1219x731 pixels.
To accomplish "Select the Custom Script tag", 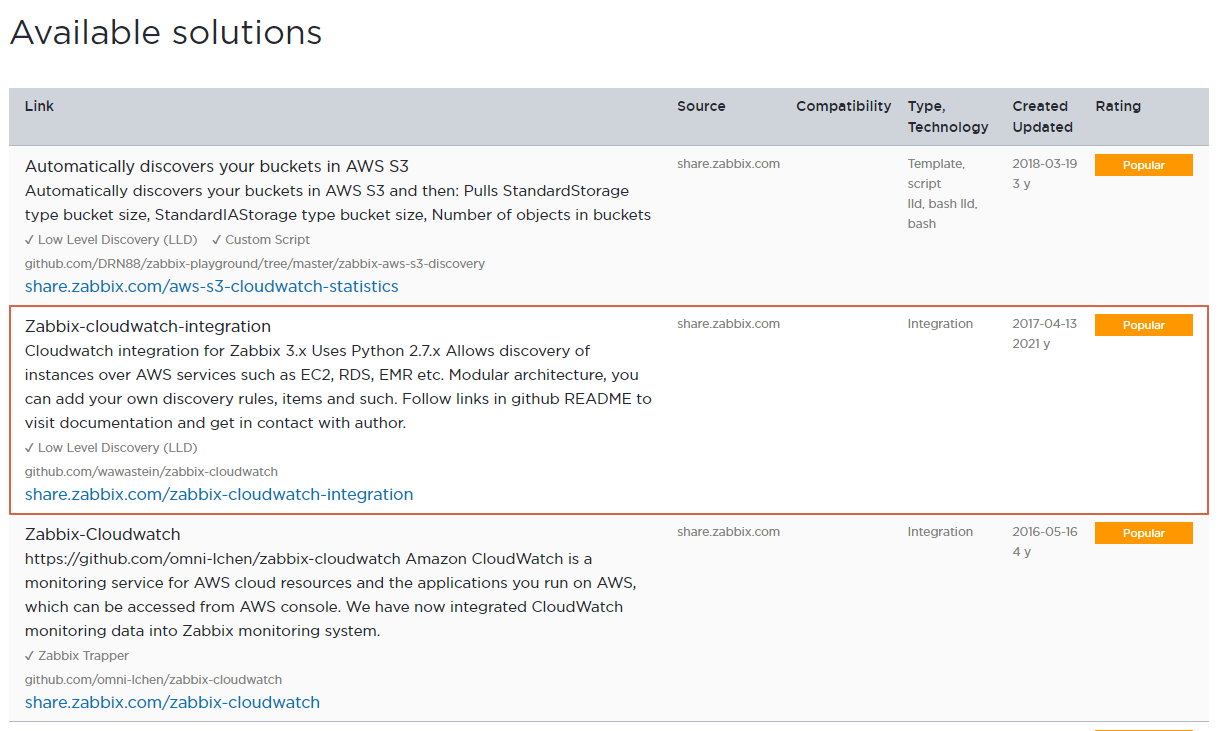I will [x=261, y=240].
